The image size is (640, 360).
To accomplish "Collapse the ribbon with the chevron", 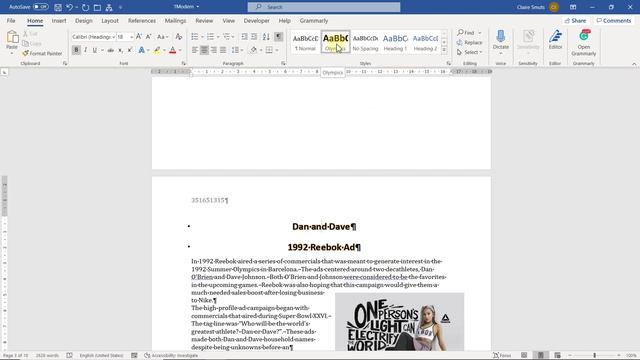I will click(634, 64).
